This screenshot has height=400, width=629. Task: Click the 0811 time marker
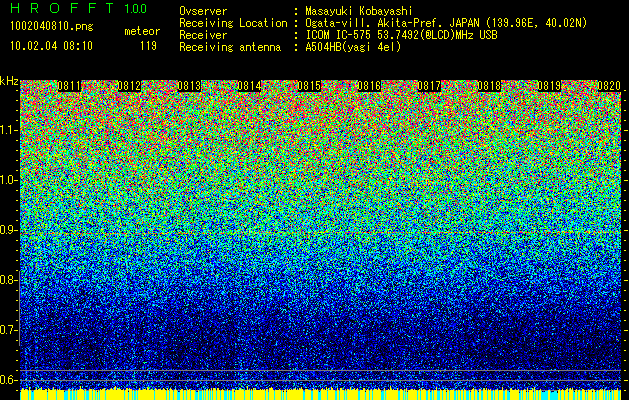pyautogui.click(x=69, y=86)
